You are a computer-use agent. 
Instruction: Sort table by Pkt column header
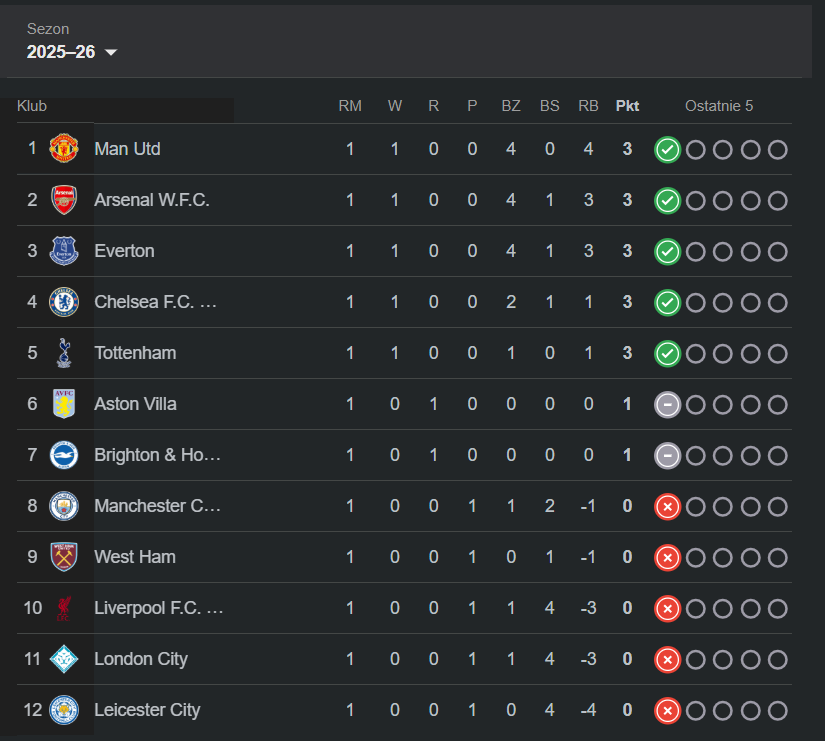627,106
